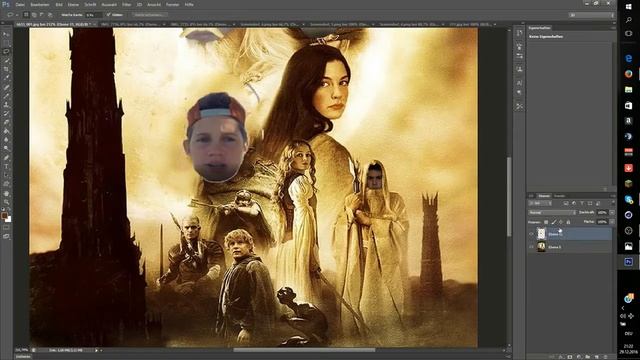The image size is (640, 360).
Task: Click the Weiche Kante feather field
Action: coord(93,15)
